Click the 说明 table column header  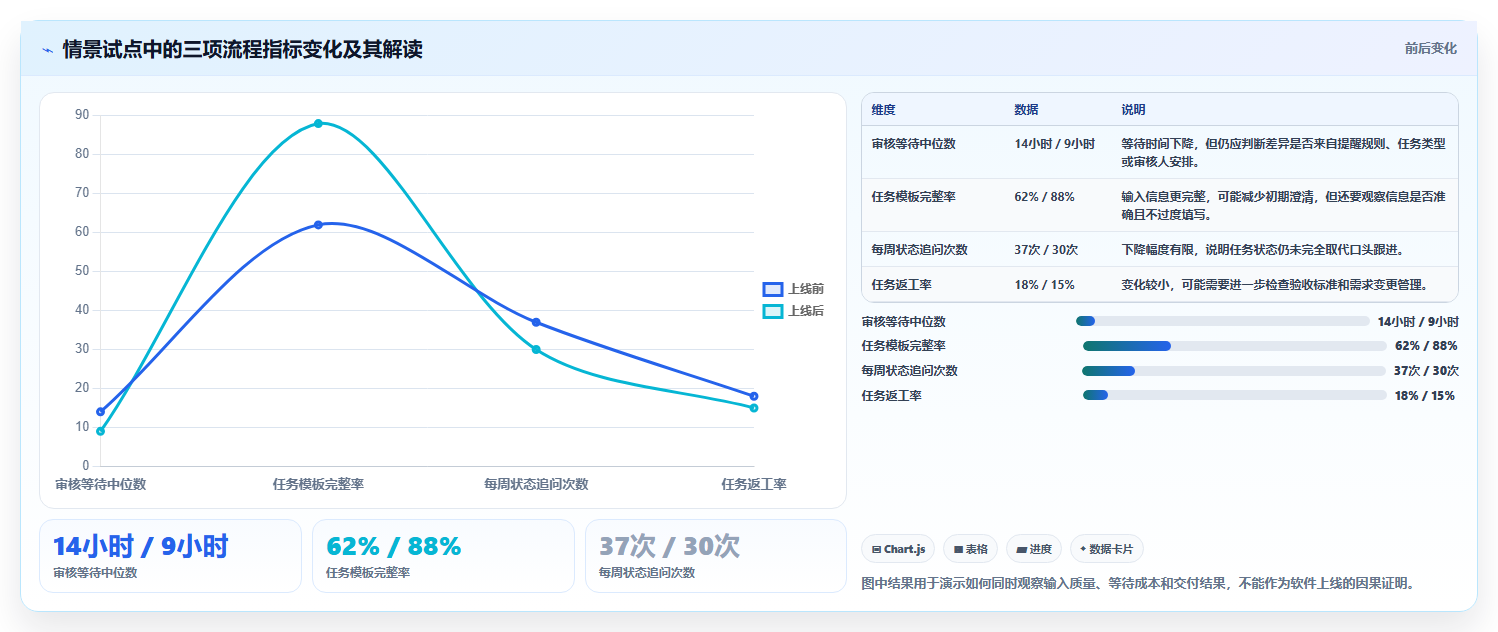(1133, 110)
